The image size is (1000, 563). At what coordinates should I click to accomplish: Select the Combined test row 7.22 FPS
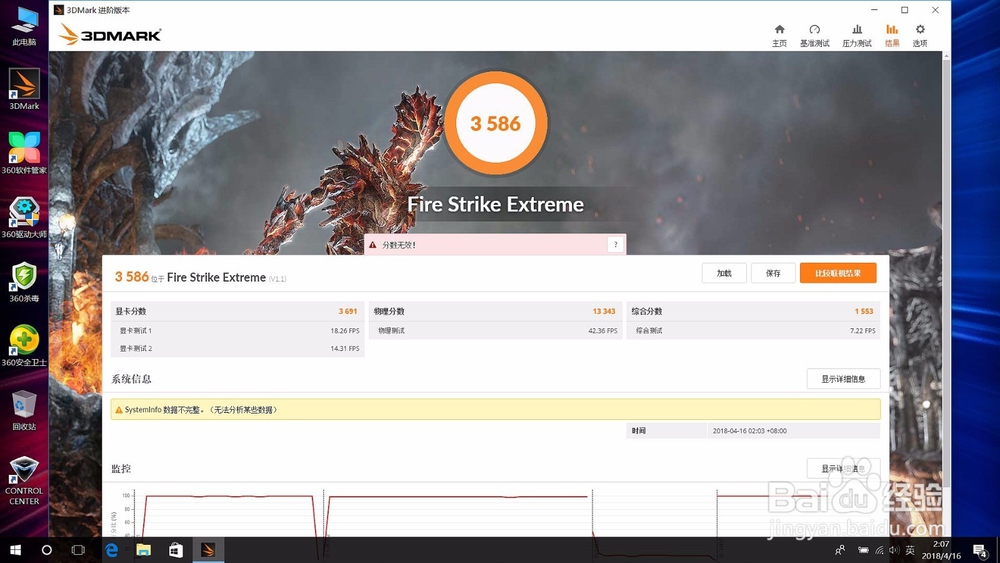[x=753, y=331]
